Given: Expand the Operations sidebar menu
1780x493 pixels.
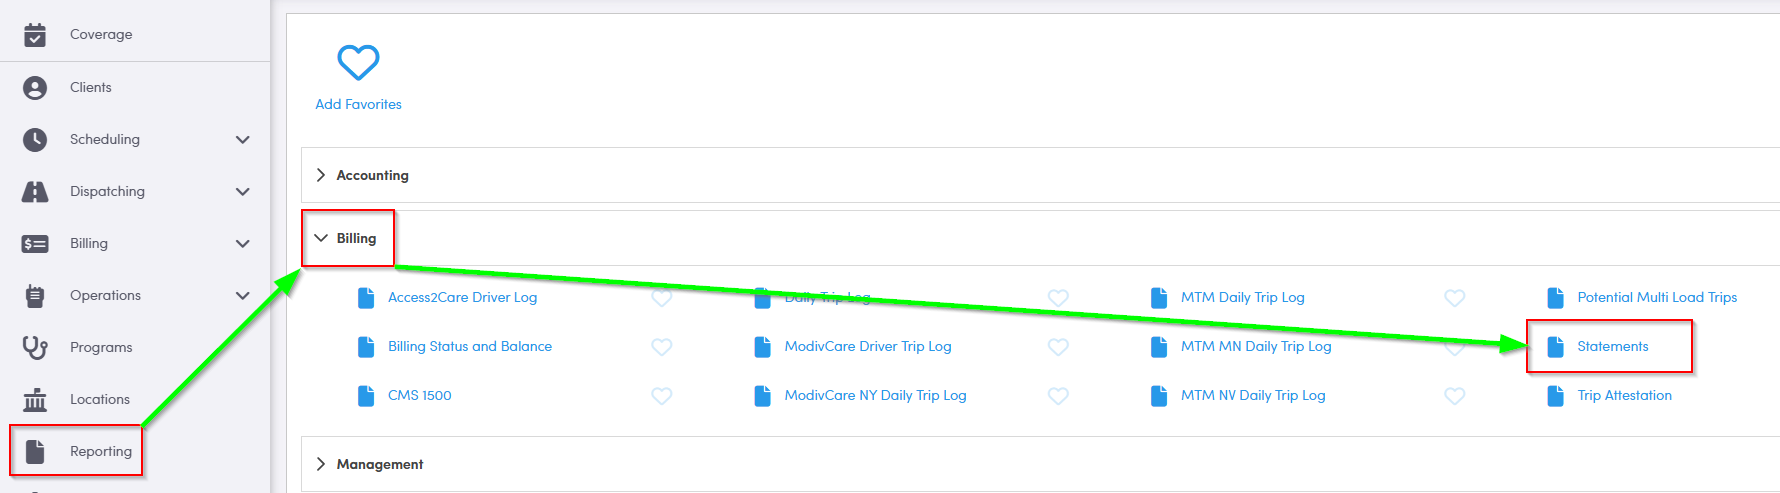Looking at the screenshot, I should [x=242, y=296].
